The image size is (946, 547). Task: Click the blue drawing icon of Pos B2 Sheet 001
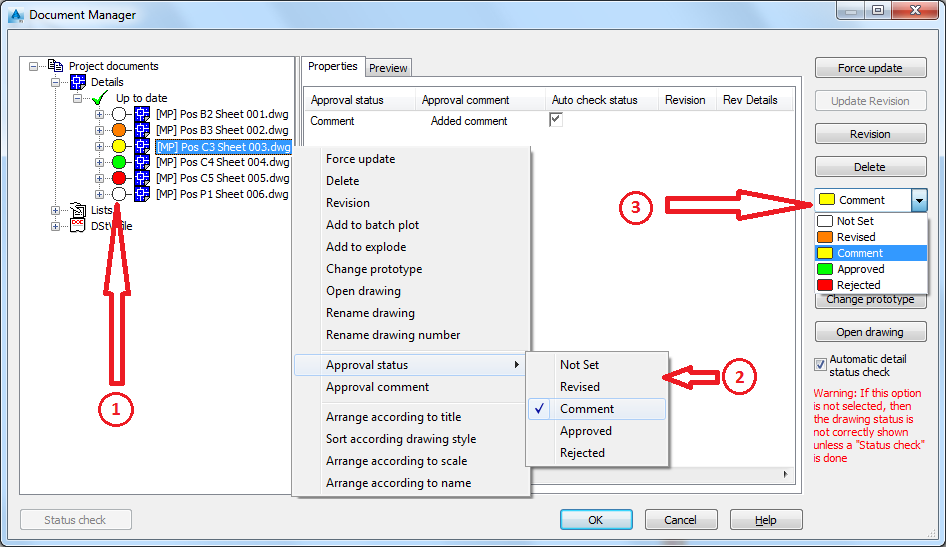(142, 114)
